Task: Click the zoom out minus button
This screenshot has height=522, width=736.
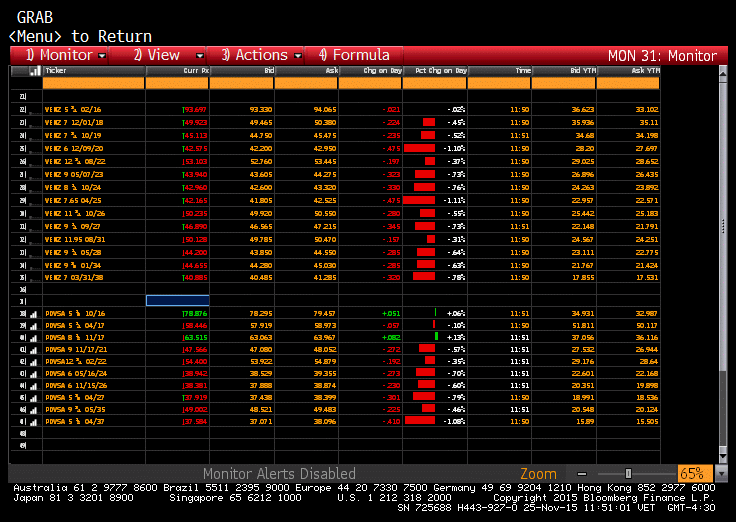Action: [582, 474]
